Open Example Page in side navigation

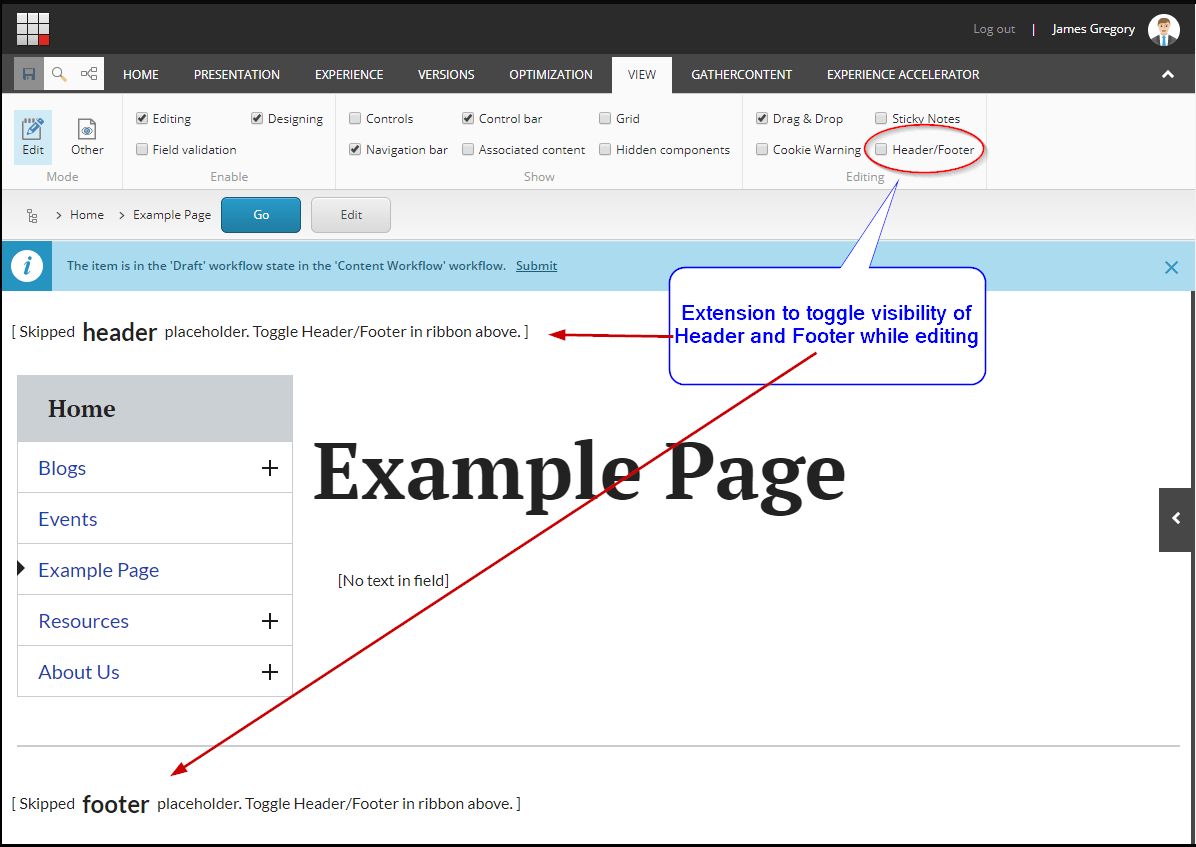pyautogui.click(x=98, y=570)
